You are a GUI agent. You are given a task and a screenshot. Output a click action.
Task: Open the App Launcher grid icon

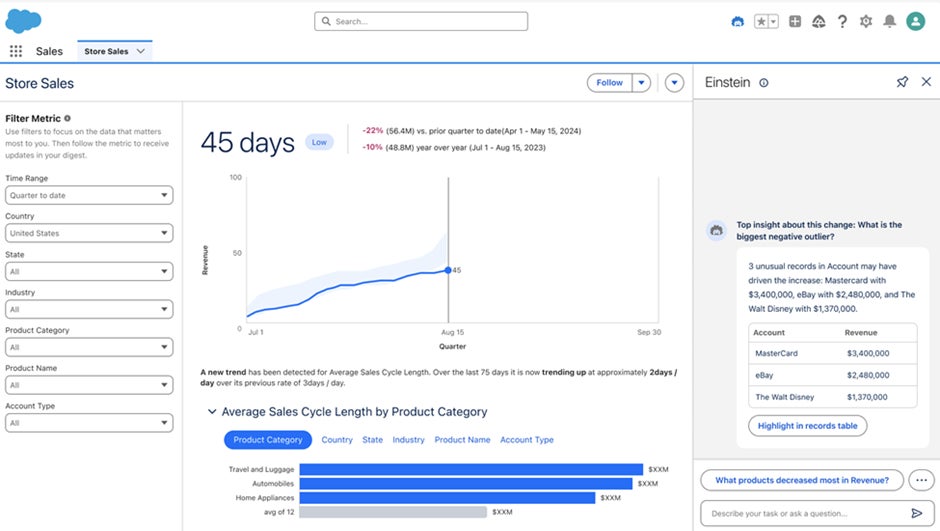pos(16,51)
